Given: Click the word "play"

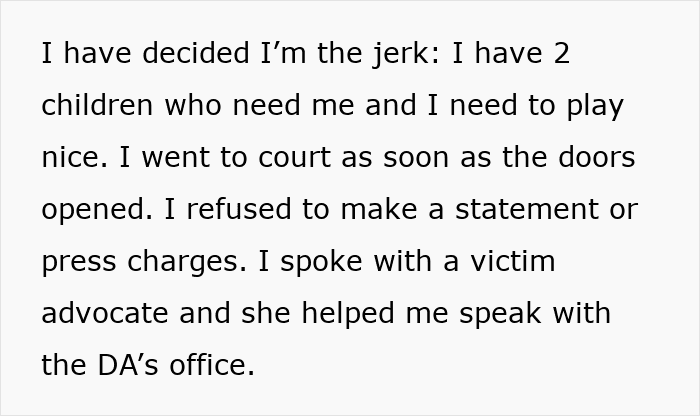Looking at the screenshot, I should (x=596, y=106).
